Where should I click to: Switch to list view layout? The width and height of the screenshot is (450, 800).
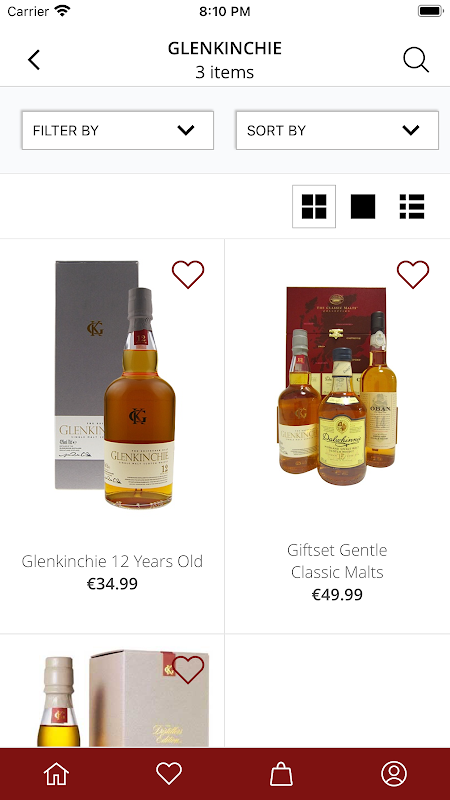tap(412, 206)
